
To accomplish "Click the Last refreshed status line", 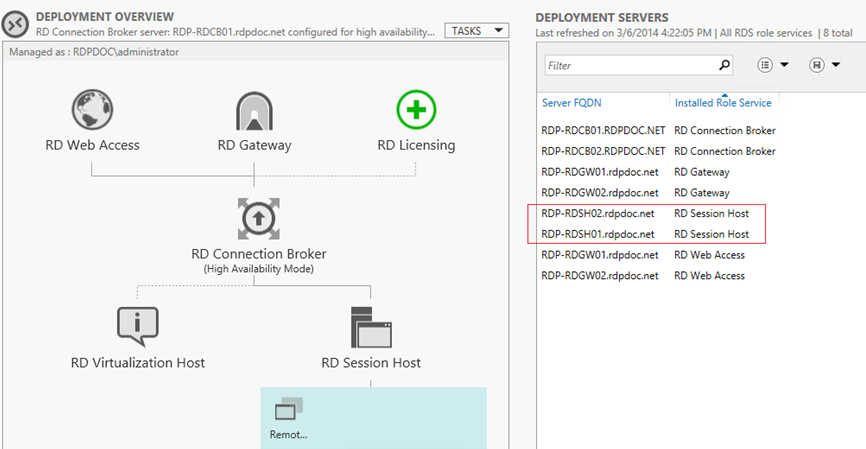I will pyautogui.click(x=694, y=33).
